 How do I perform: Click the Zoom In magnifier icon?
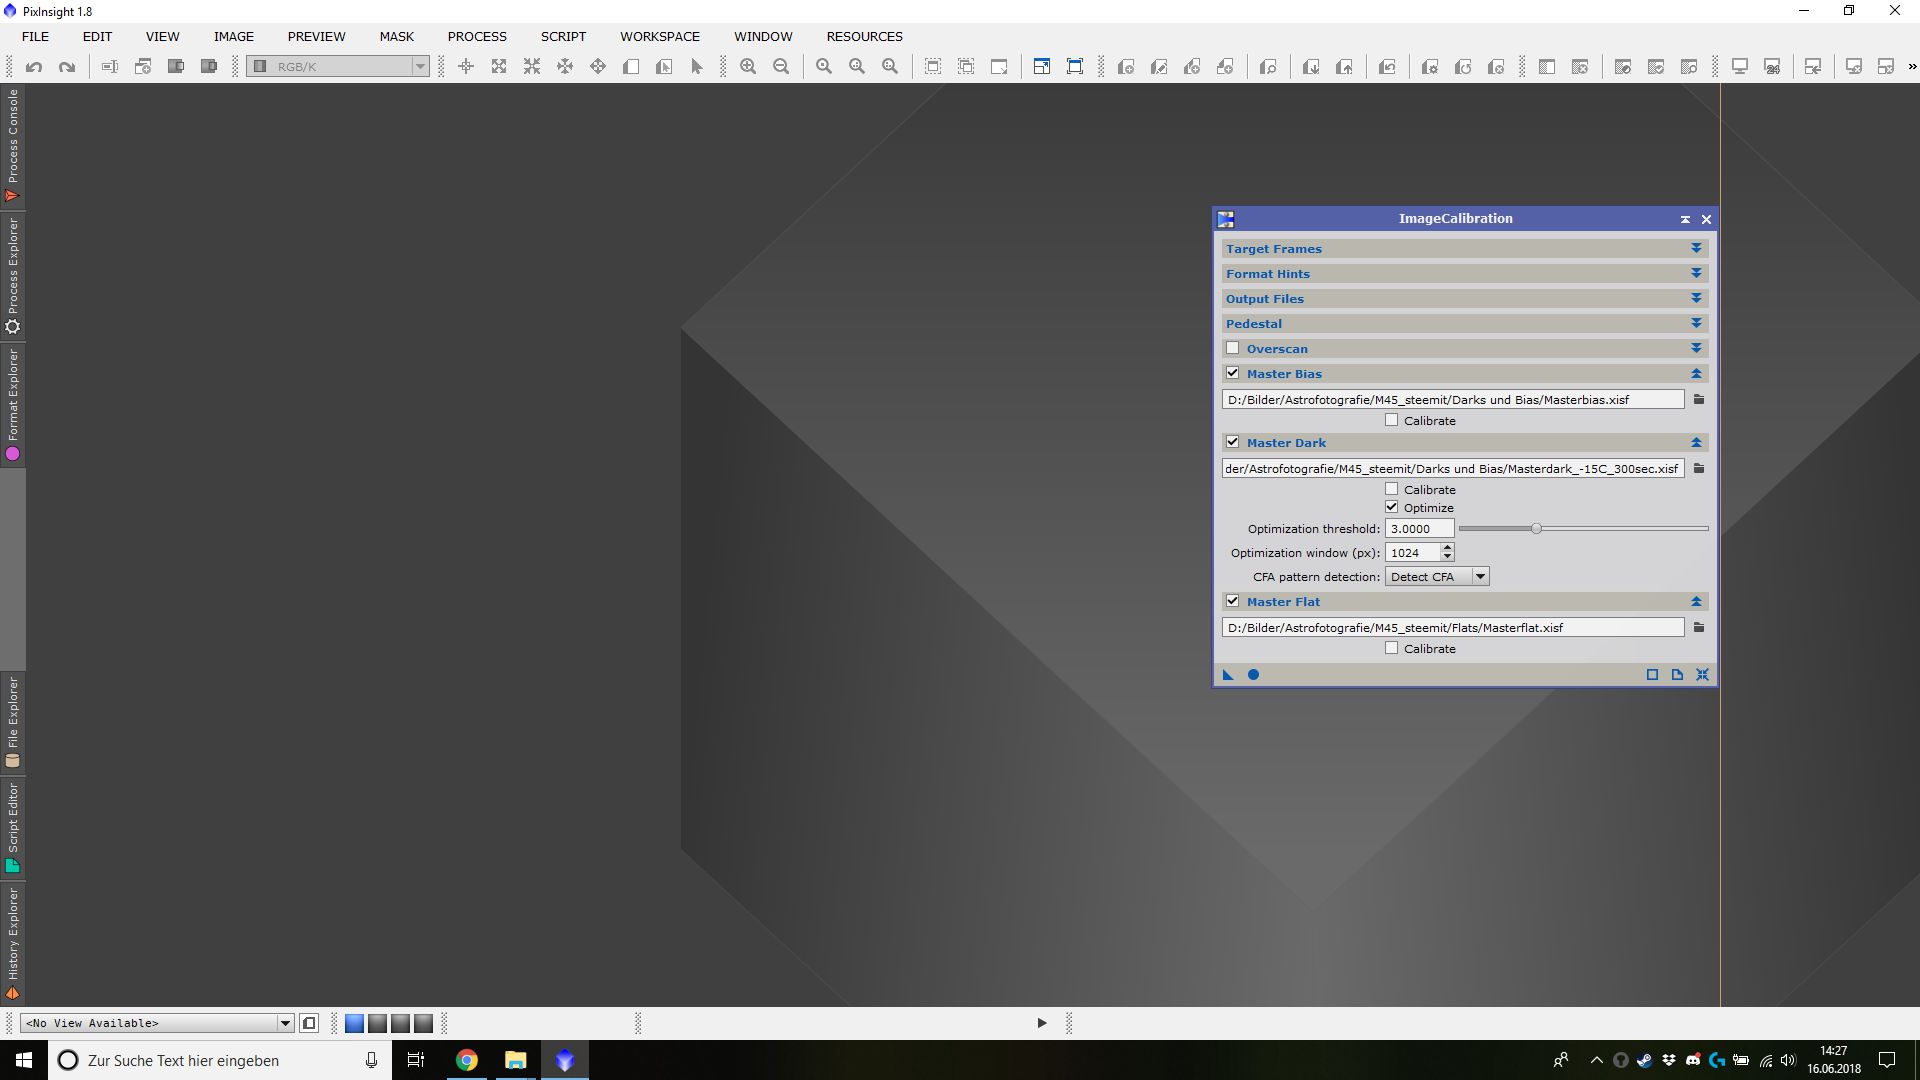(748, 67)
